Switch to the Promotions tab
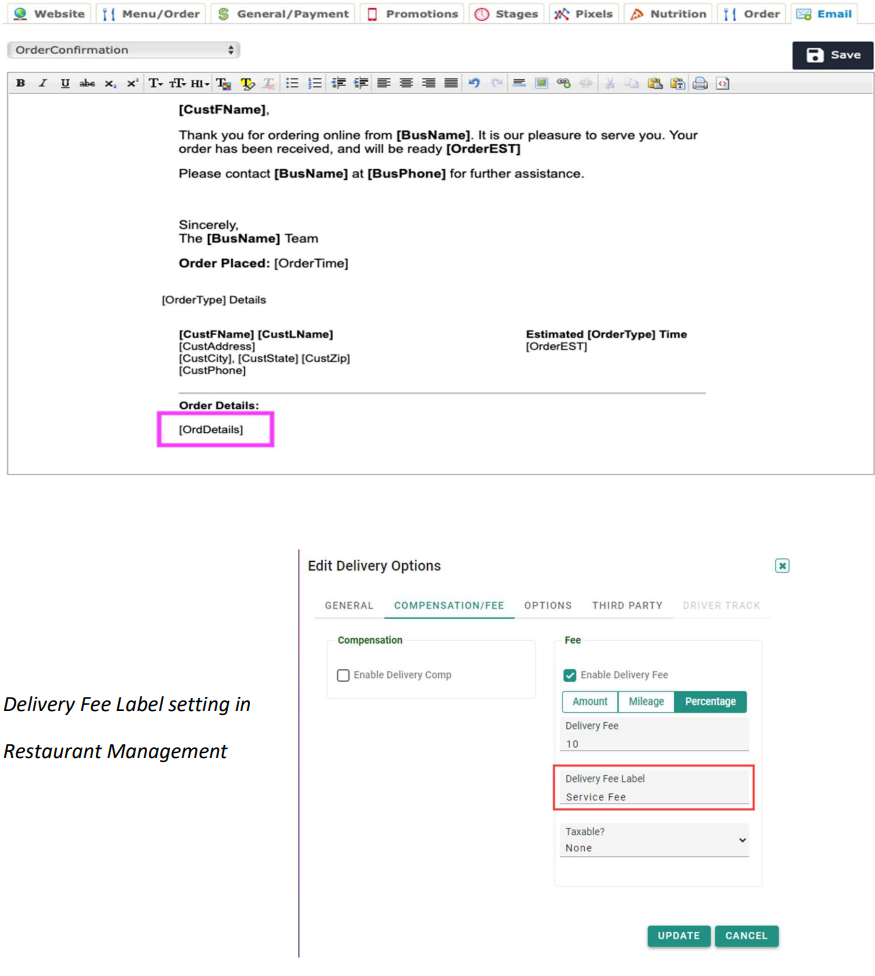 [412, 14]
